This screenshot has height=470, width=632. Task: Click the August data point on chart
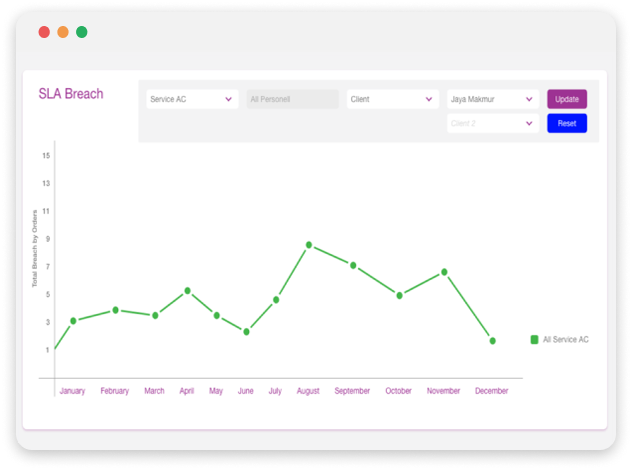[x=309, y=245]
